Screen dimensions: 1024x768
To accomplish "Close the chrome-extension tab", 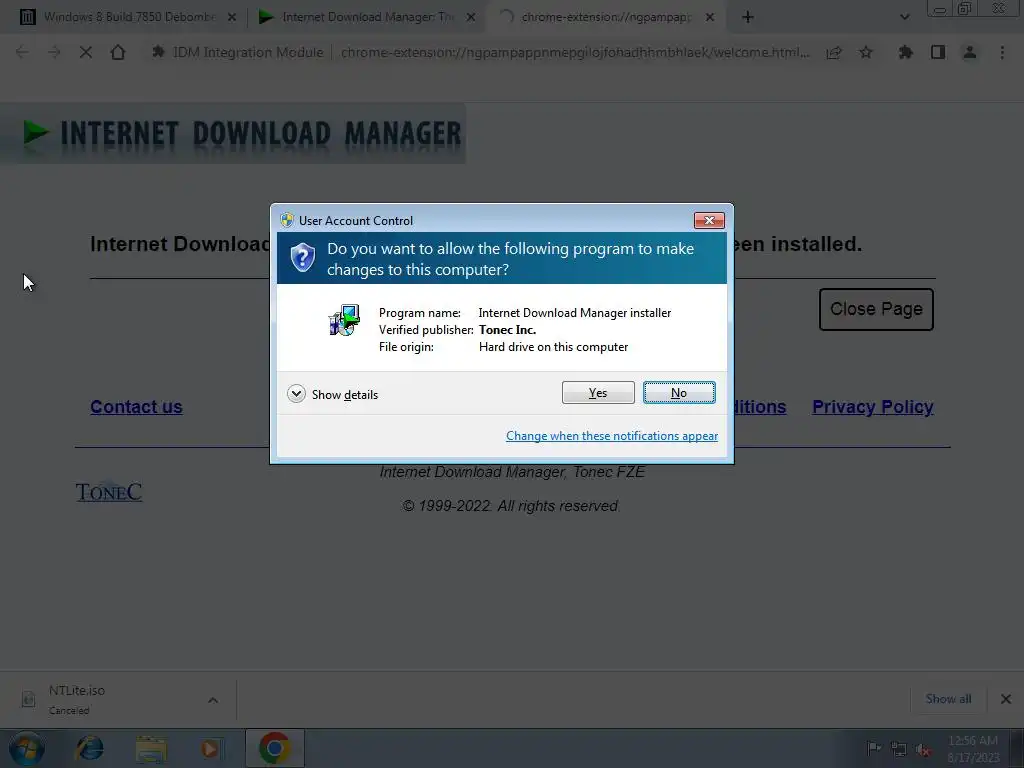I will click(x=710, y=18).
